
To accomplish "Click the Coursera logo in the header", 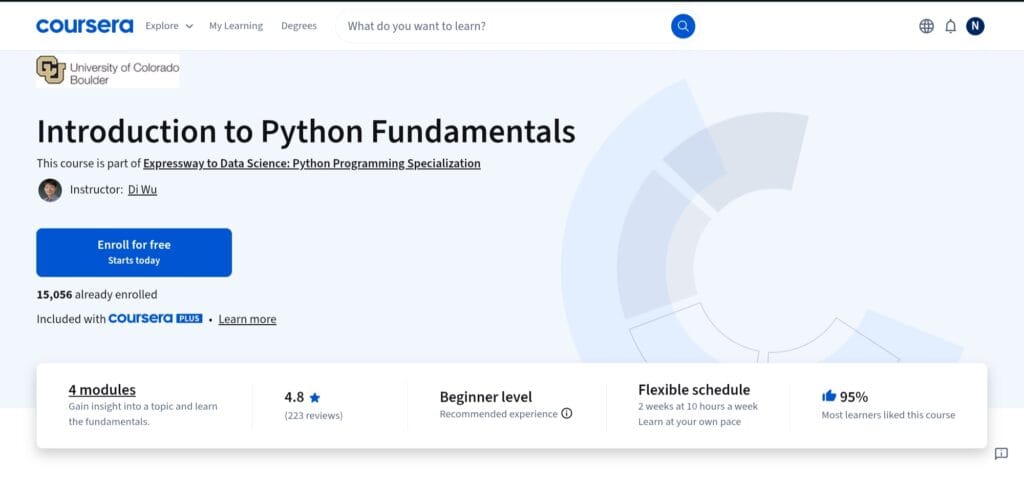I will (84, 26).
